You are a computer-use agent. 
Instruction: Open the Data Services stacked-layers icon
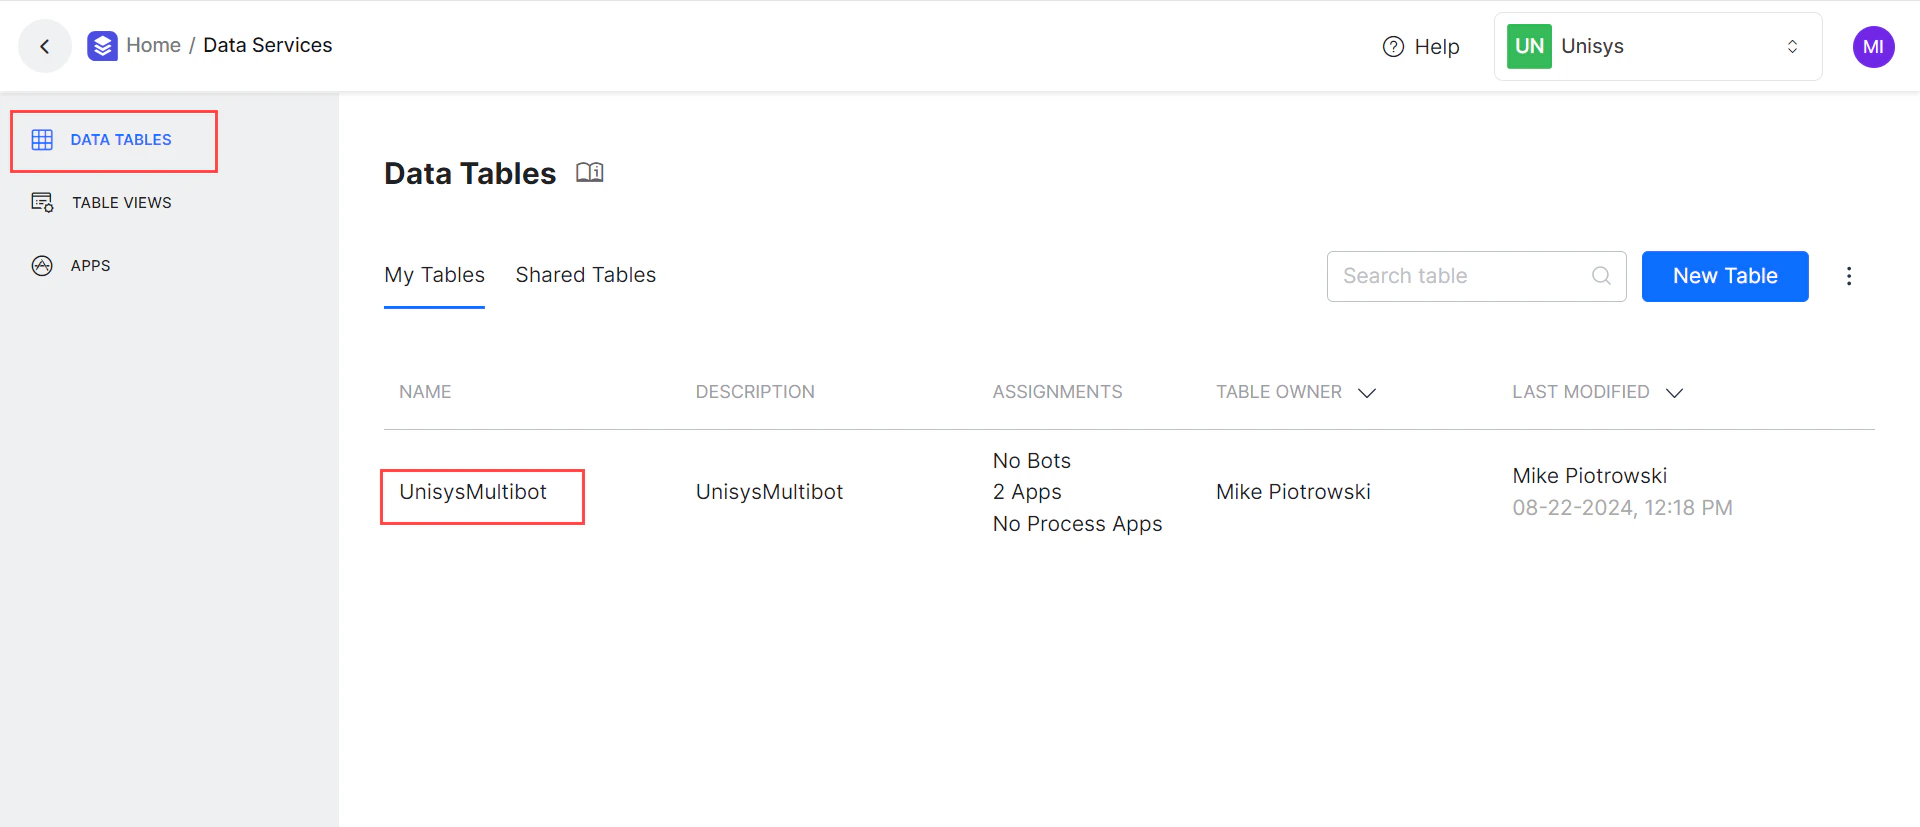point(101,45)
